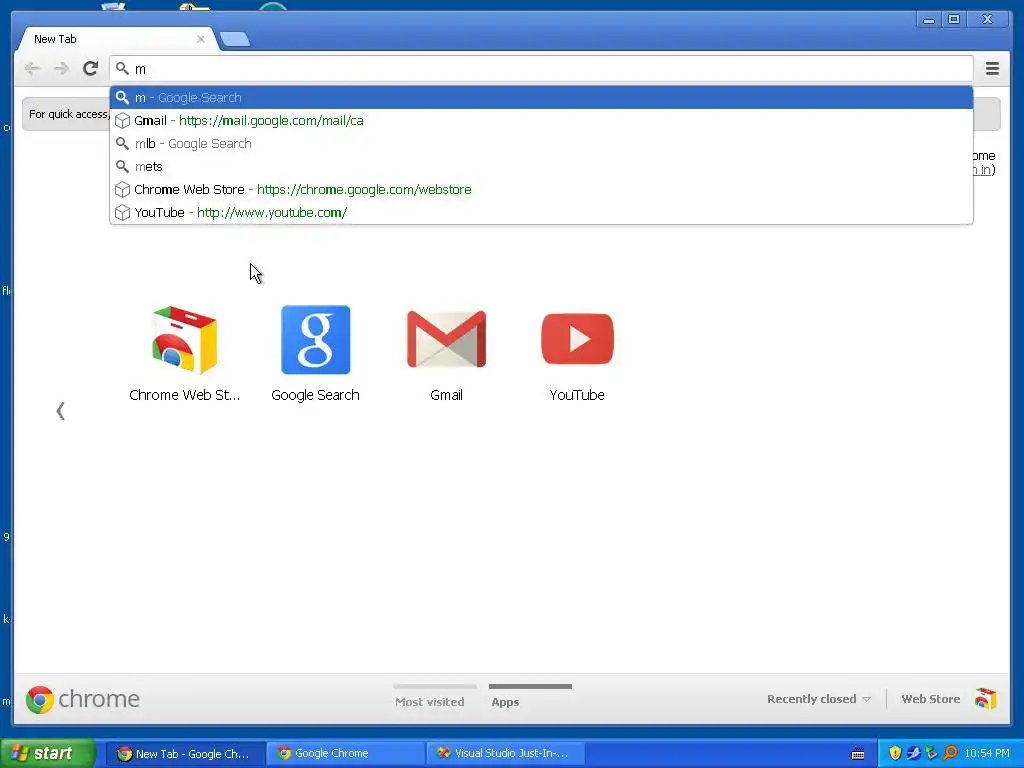Choose the 'm - Google Search' suggestion

[541, 97]
